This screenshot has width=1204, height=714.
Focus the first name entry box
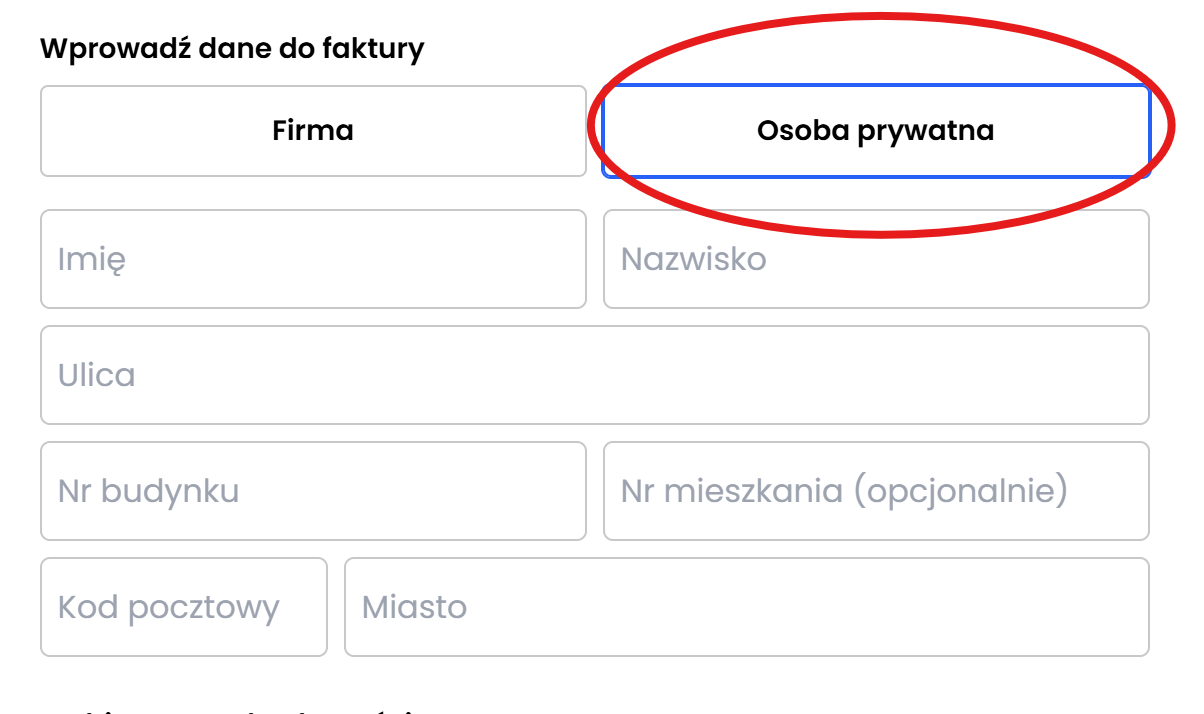pos(313,259)
